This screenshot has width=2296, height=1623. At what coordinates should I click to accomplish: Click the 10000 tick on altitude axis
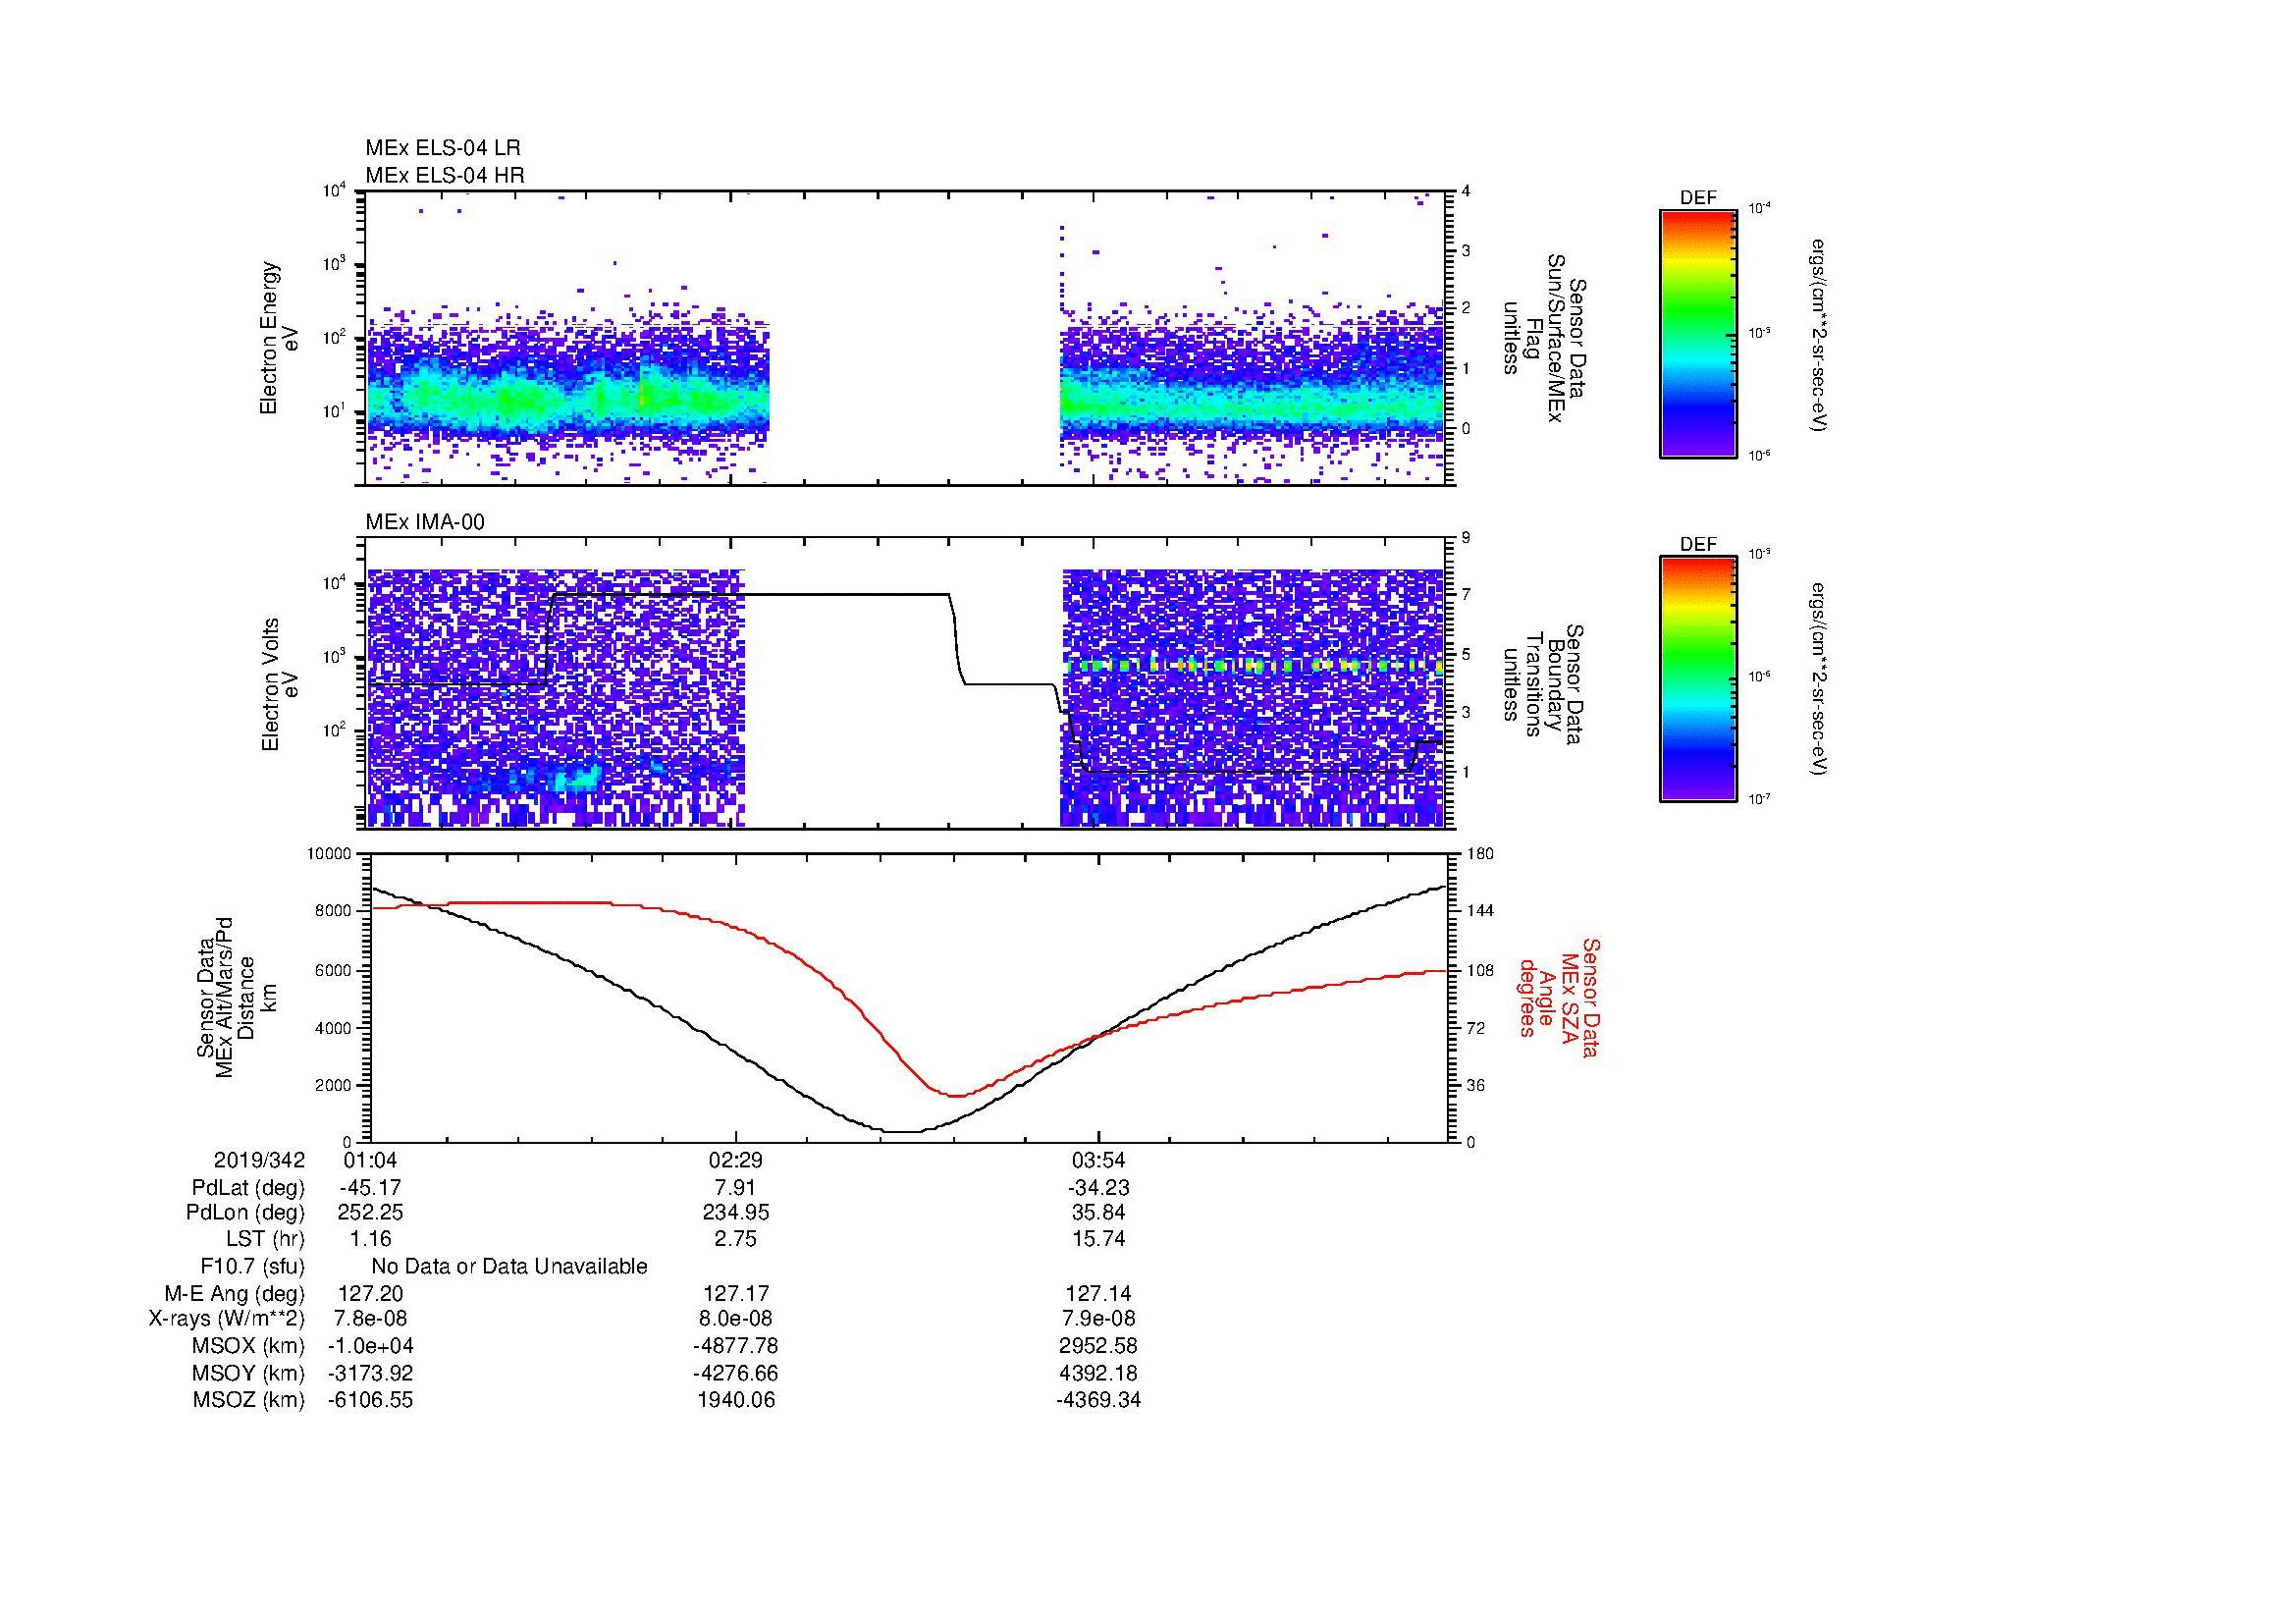[x=329, y=854]
